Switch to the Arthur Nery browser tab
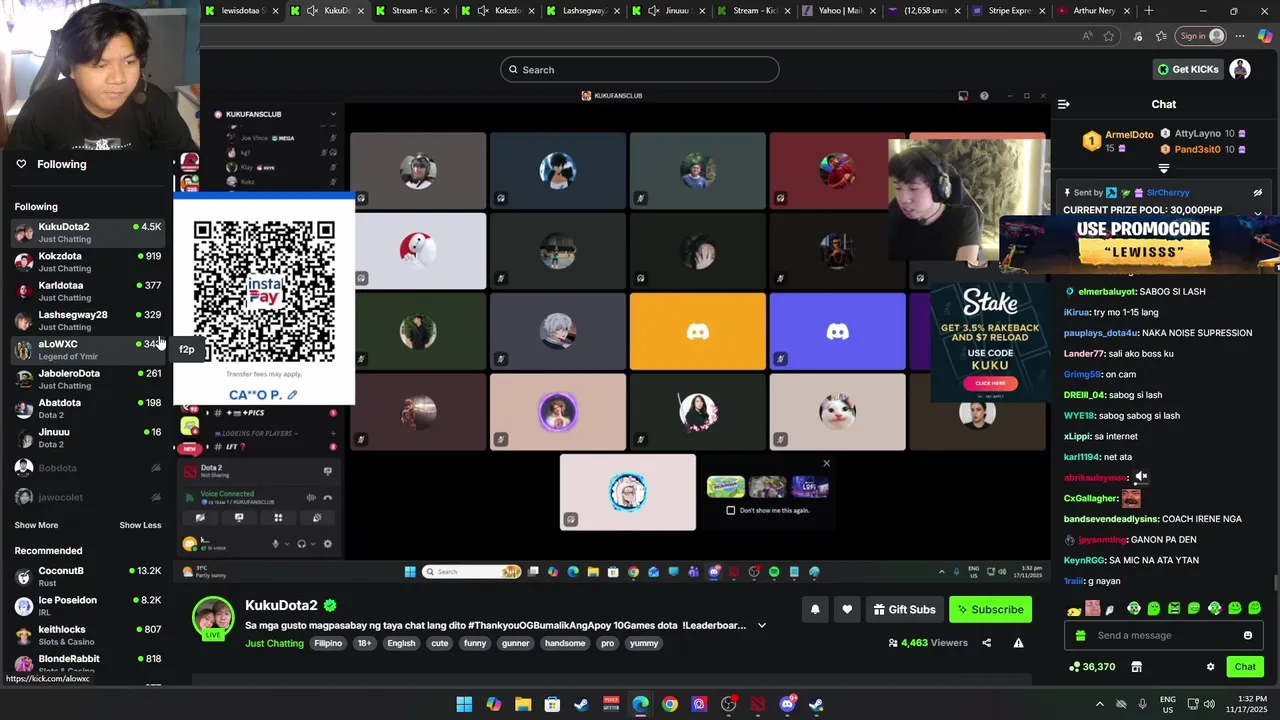The height and width of the screenshot is (720, 1280). click(1094, 10)
